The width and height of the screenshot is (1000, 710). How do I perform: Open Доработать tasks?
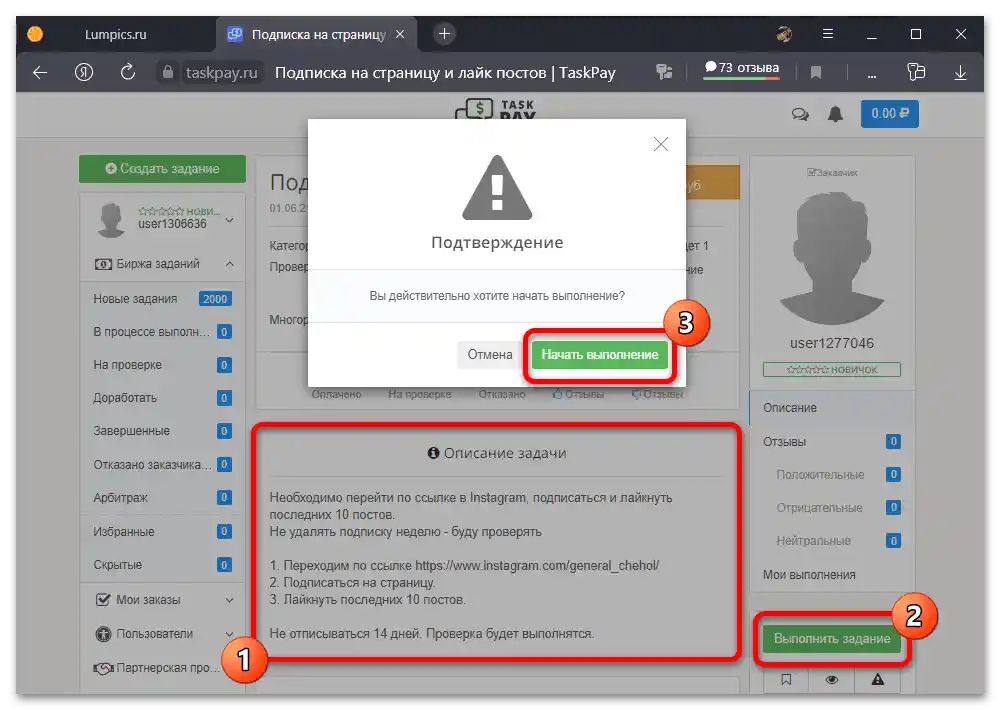coord(163,398)
